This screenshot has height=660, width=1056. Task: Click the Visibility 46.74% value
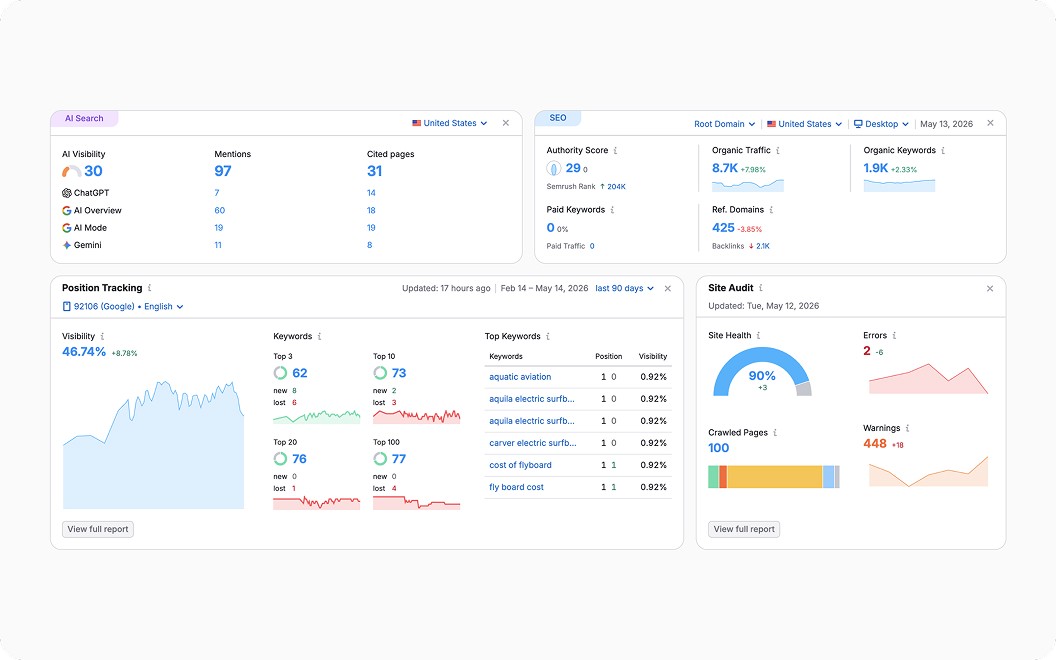click(84, 352)
